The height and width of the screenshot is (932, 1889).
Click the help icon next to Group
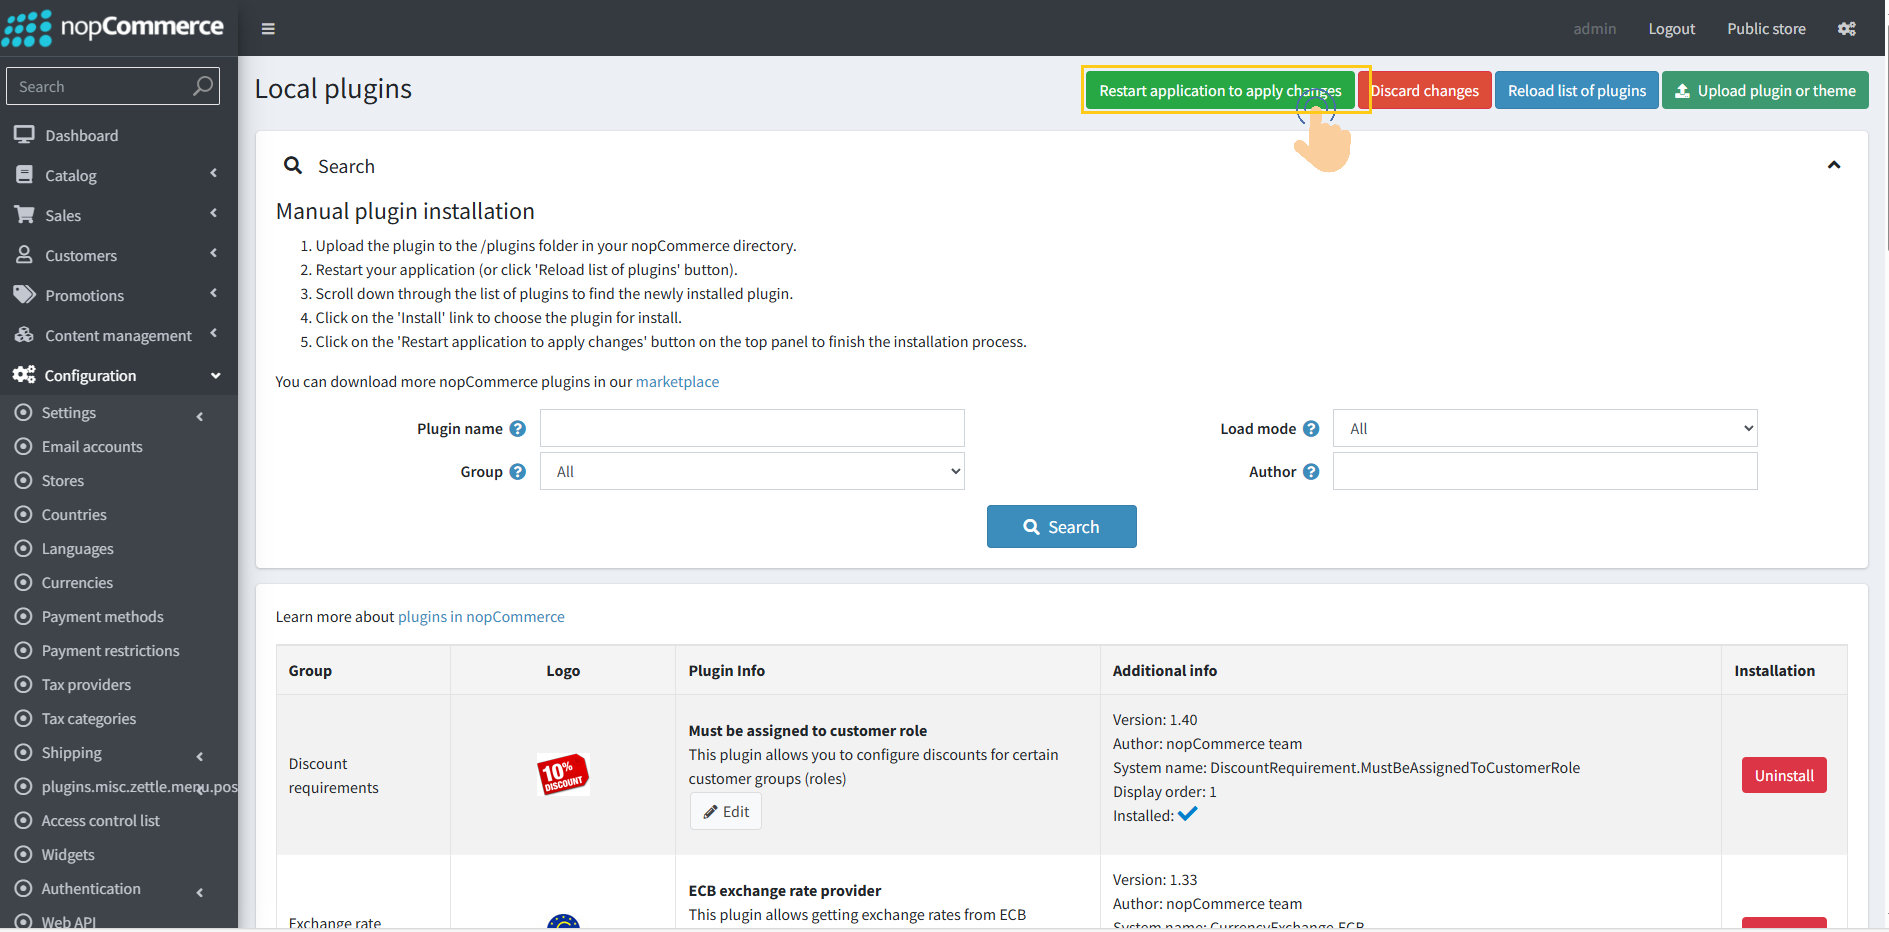point(517,472)
